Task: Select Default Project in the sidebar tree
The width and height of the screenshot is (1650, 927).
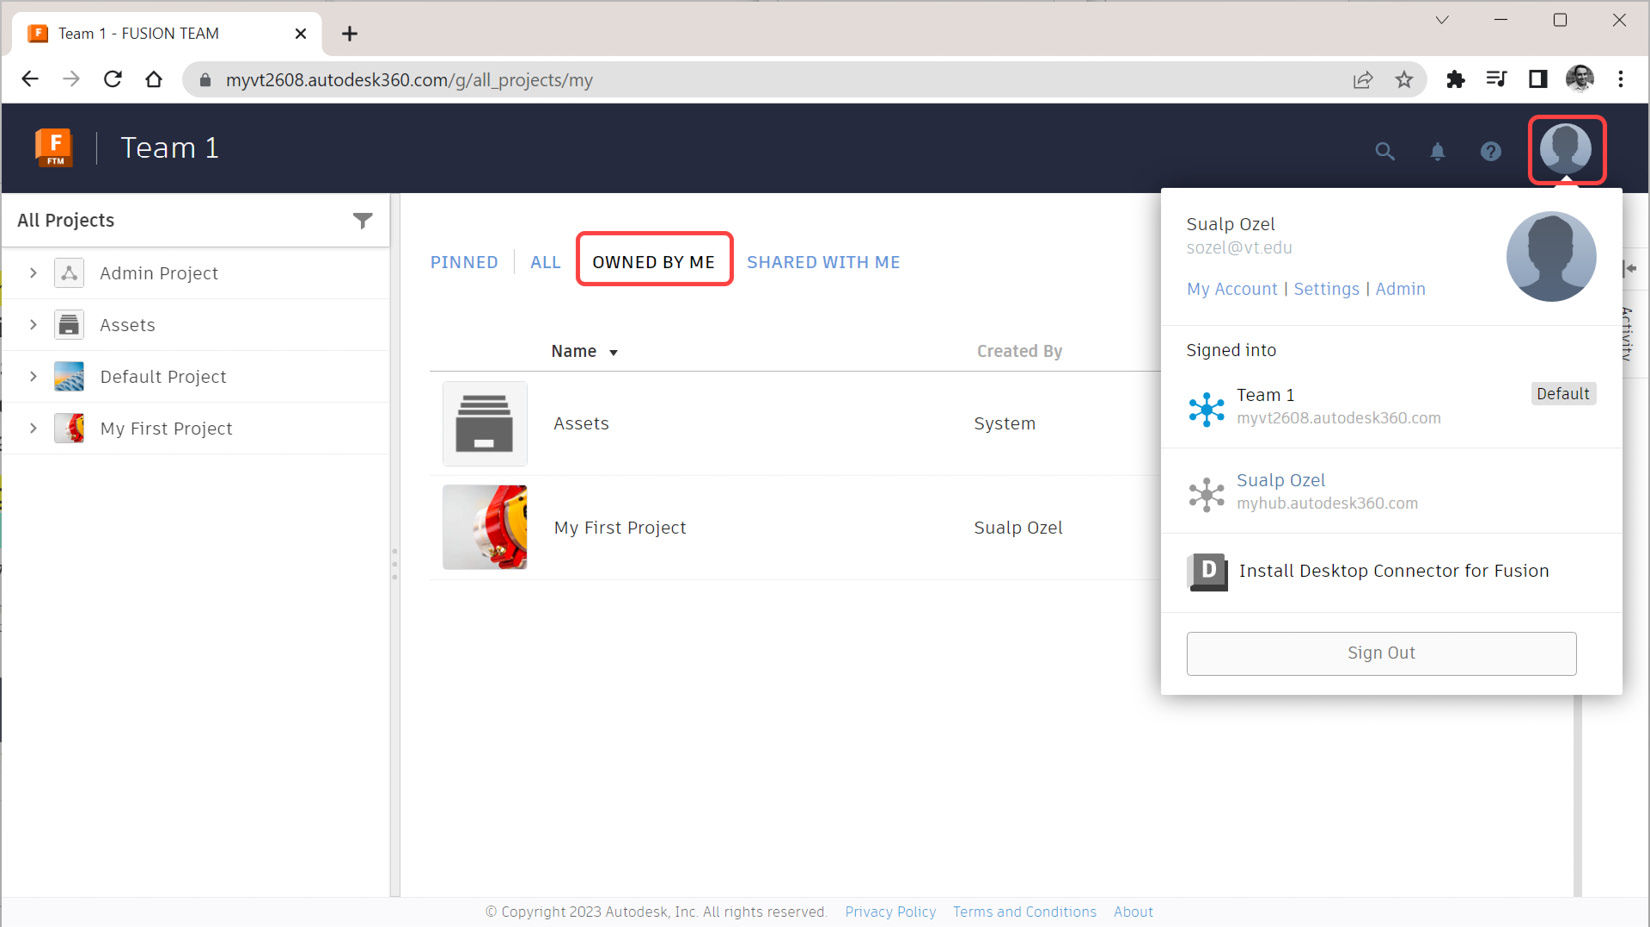Action: tap(163, 377)
